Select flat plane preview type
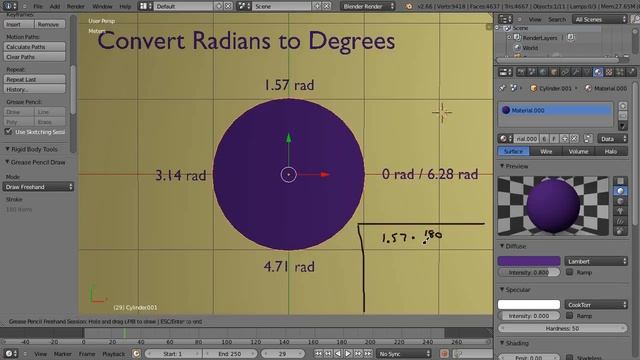Viewport: 640px width, 360px height. pos(620,181)
